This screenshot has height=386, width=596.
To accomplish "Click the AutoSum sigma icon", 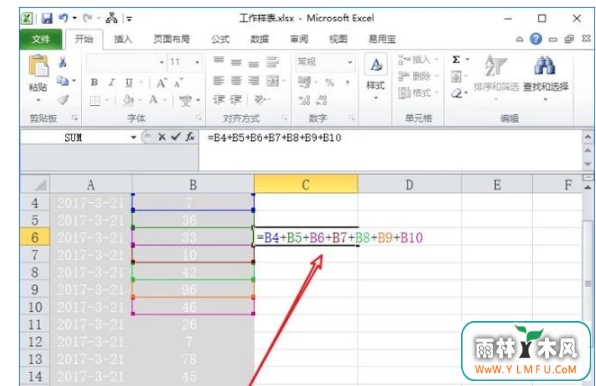I will pos(456,60).
